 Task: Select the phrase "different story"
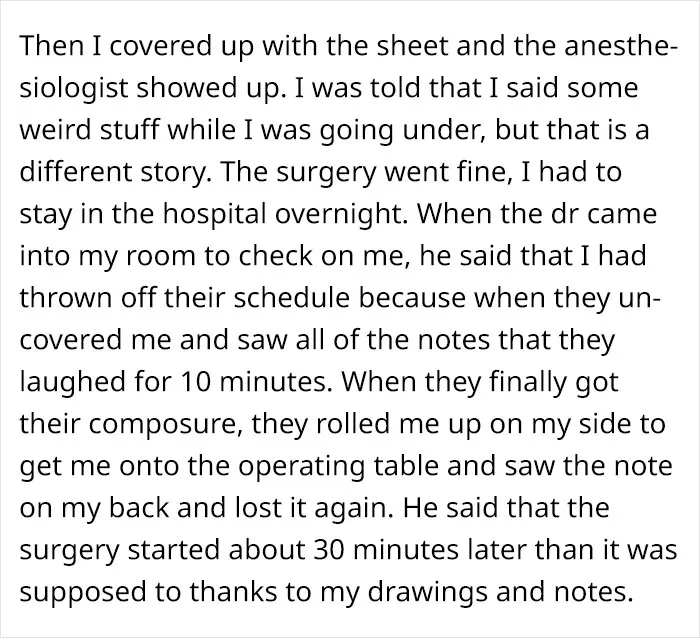coord(113,173)
